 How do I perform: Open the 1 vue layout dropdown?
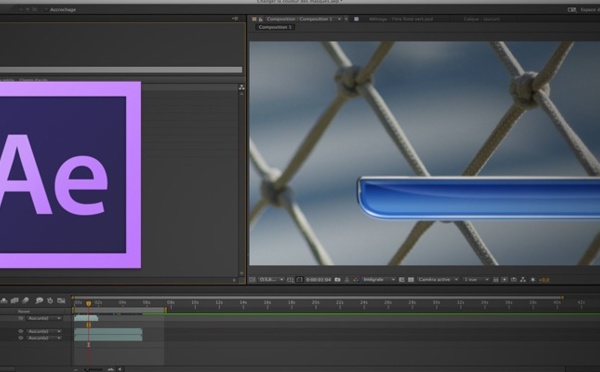[x=476, y=280]
